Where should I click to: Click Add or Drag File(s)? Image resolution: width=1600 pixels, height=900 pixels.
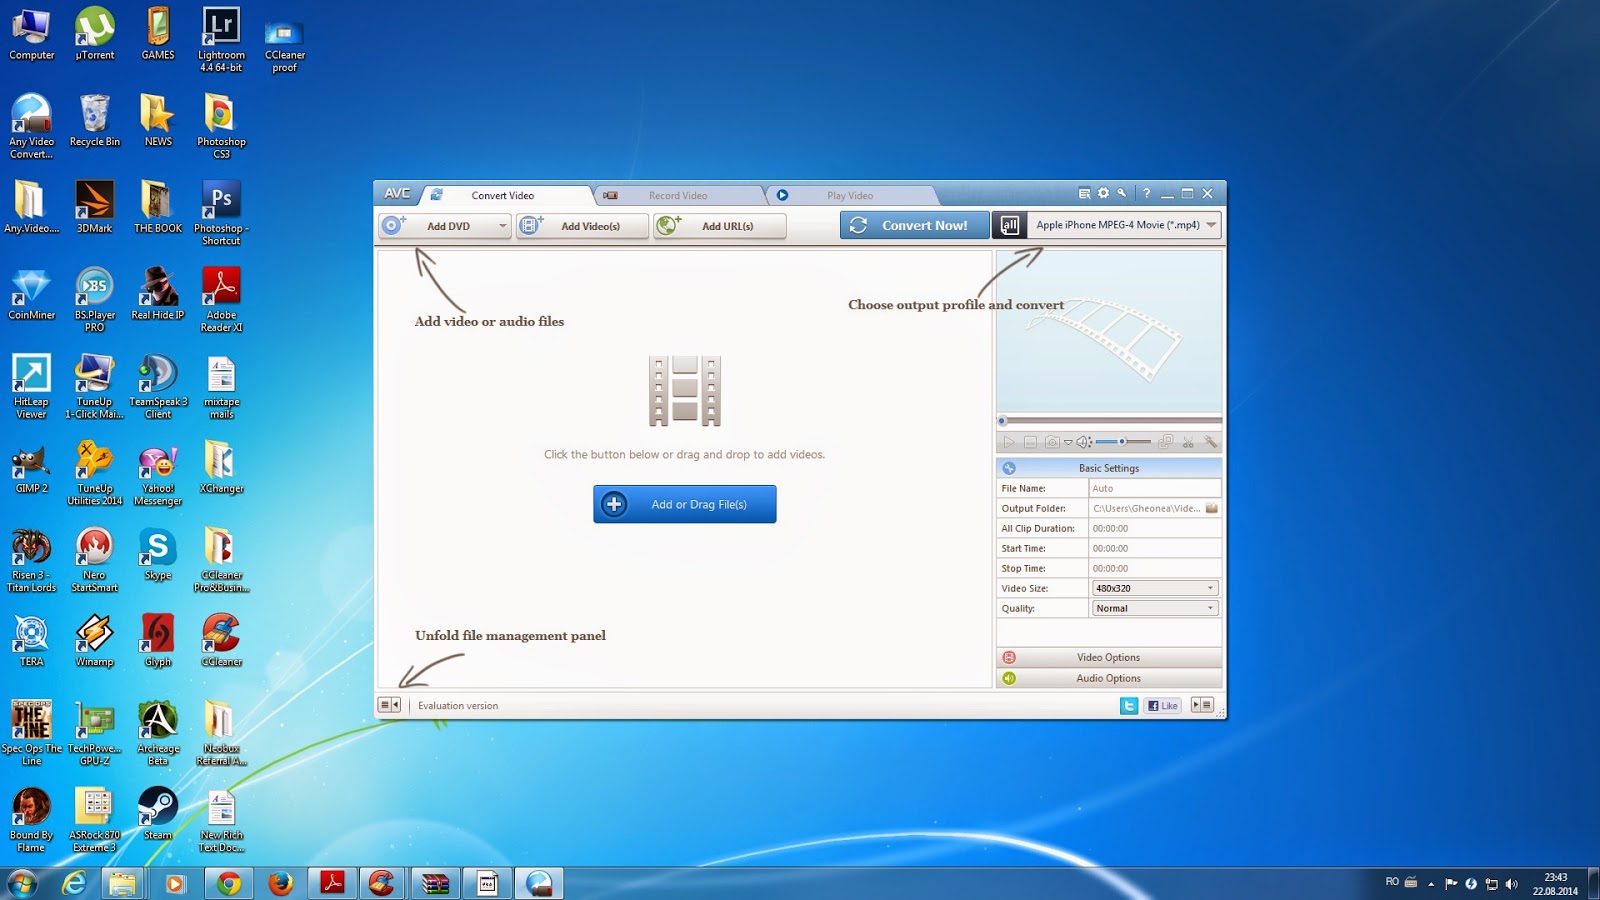684,504
